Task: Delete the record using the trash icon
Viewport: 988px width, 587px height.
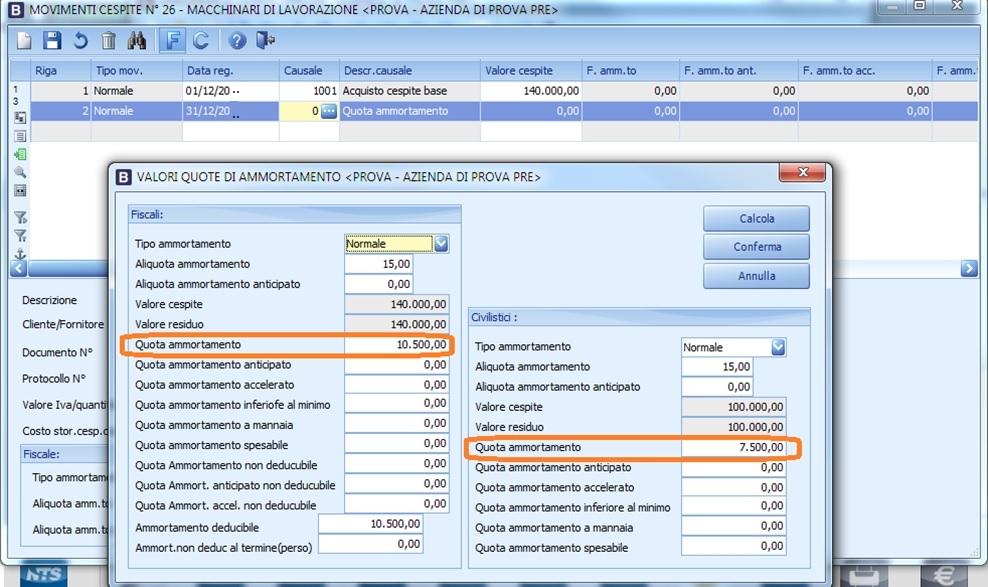Action: coord(108,41)
